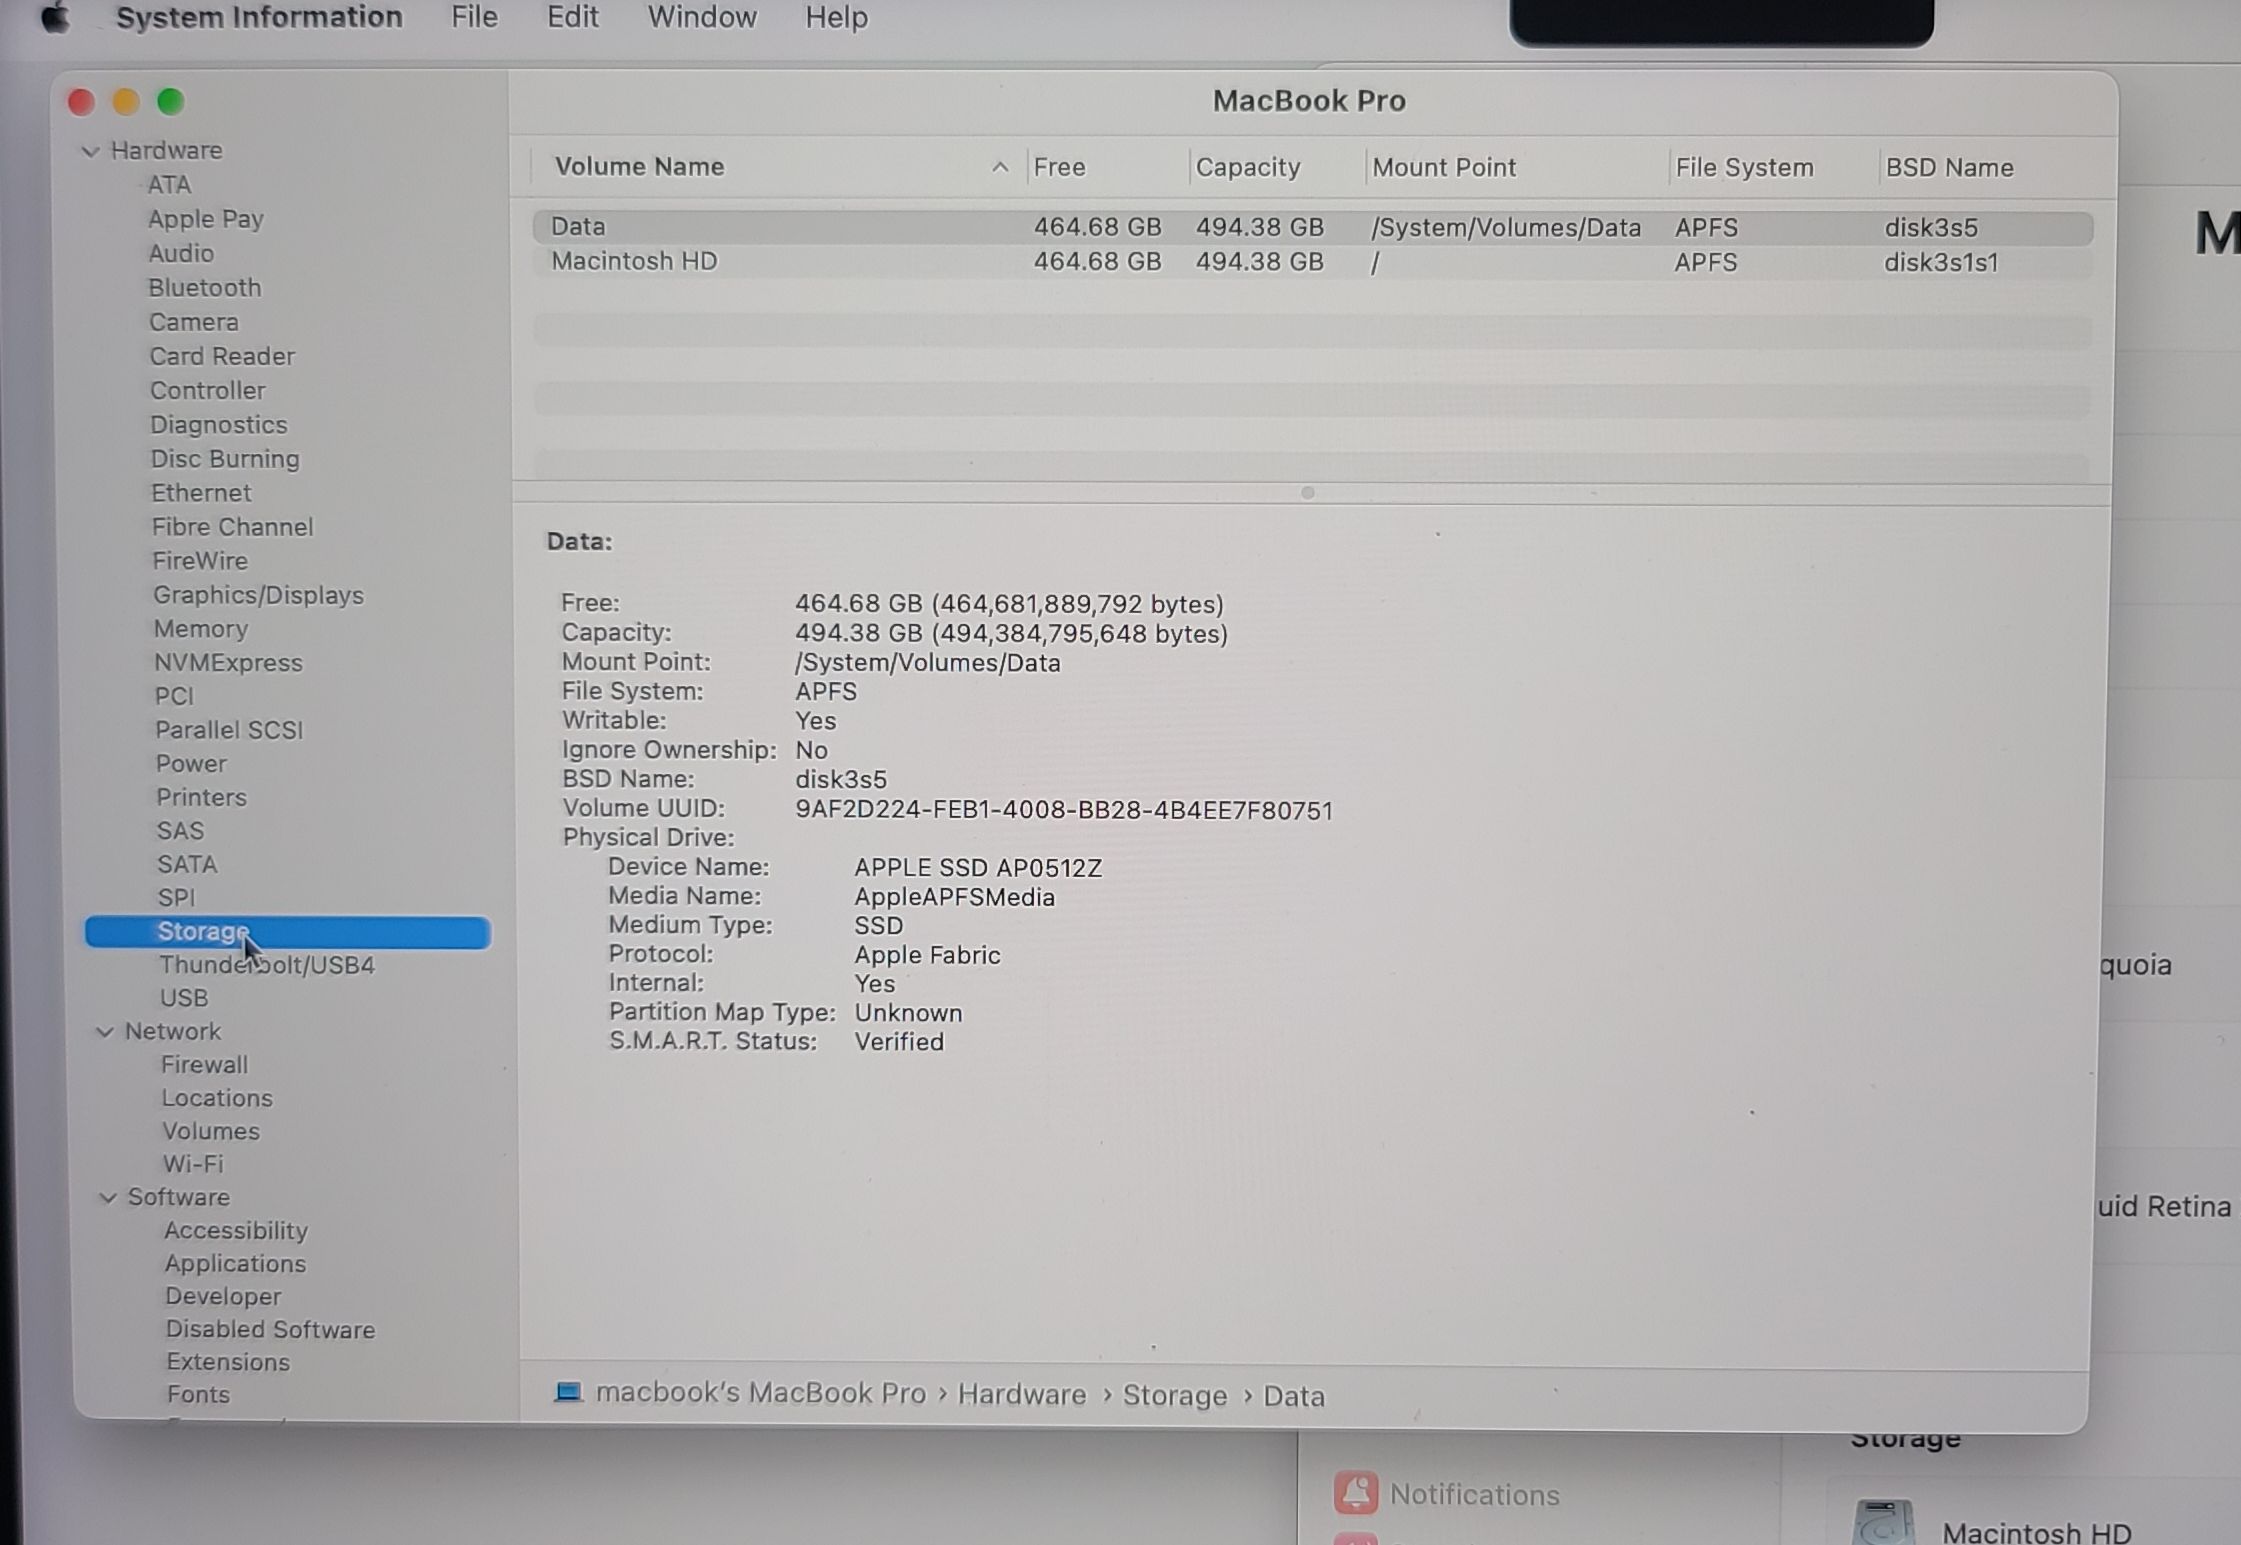Click sort arrow on Volume Name column
The image size is (2241, 1545).
point(999,167)
